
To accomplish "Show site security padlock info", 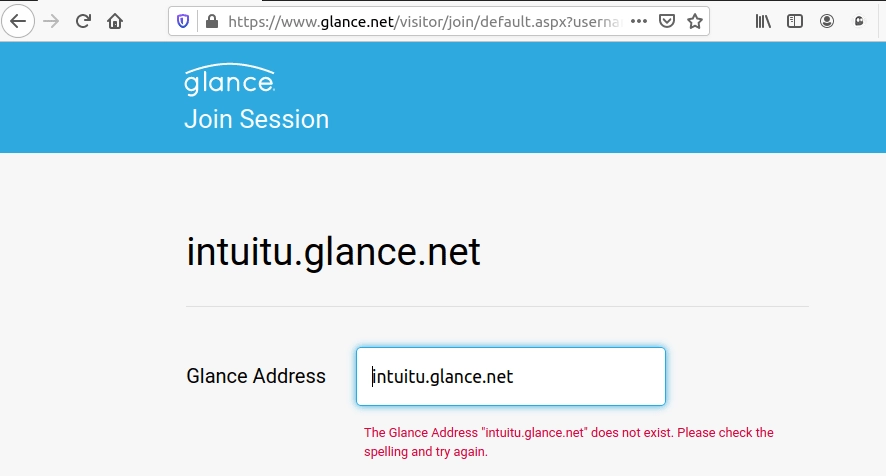I will (x=210, y=20).
